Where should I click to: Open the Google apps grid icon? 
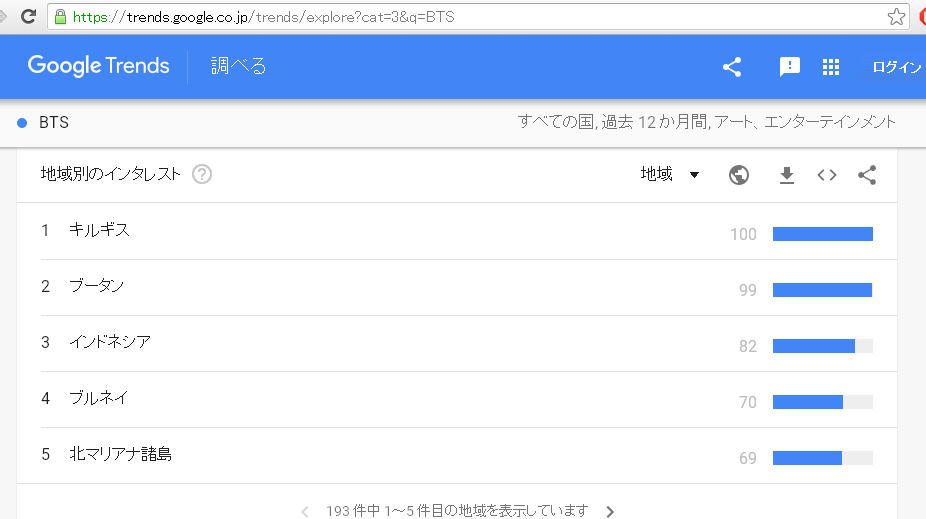point(830,67)
